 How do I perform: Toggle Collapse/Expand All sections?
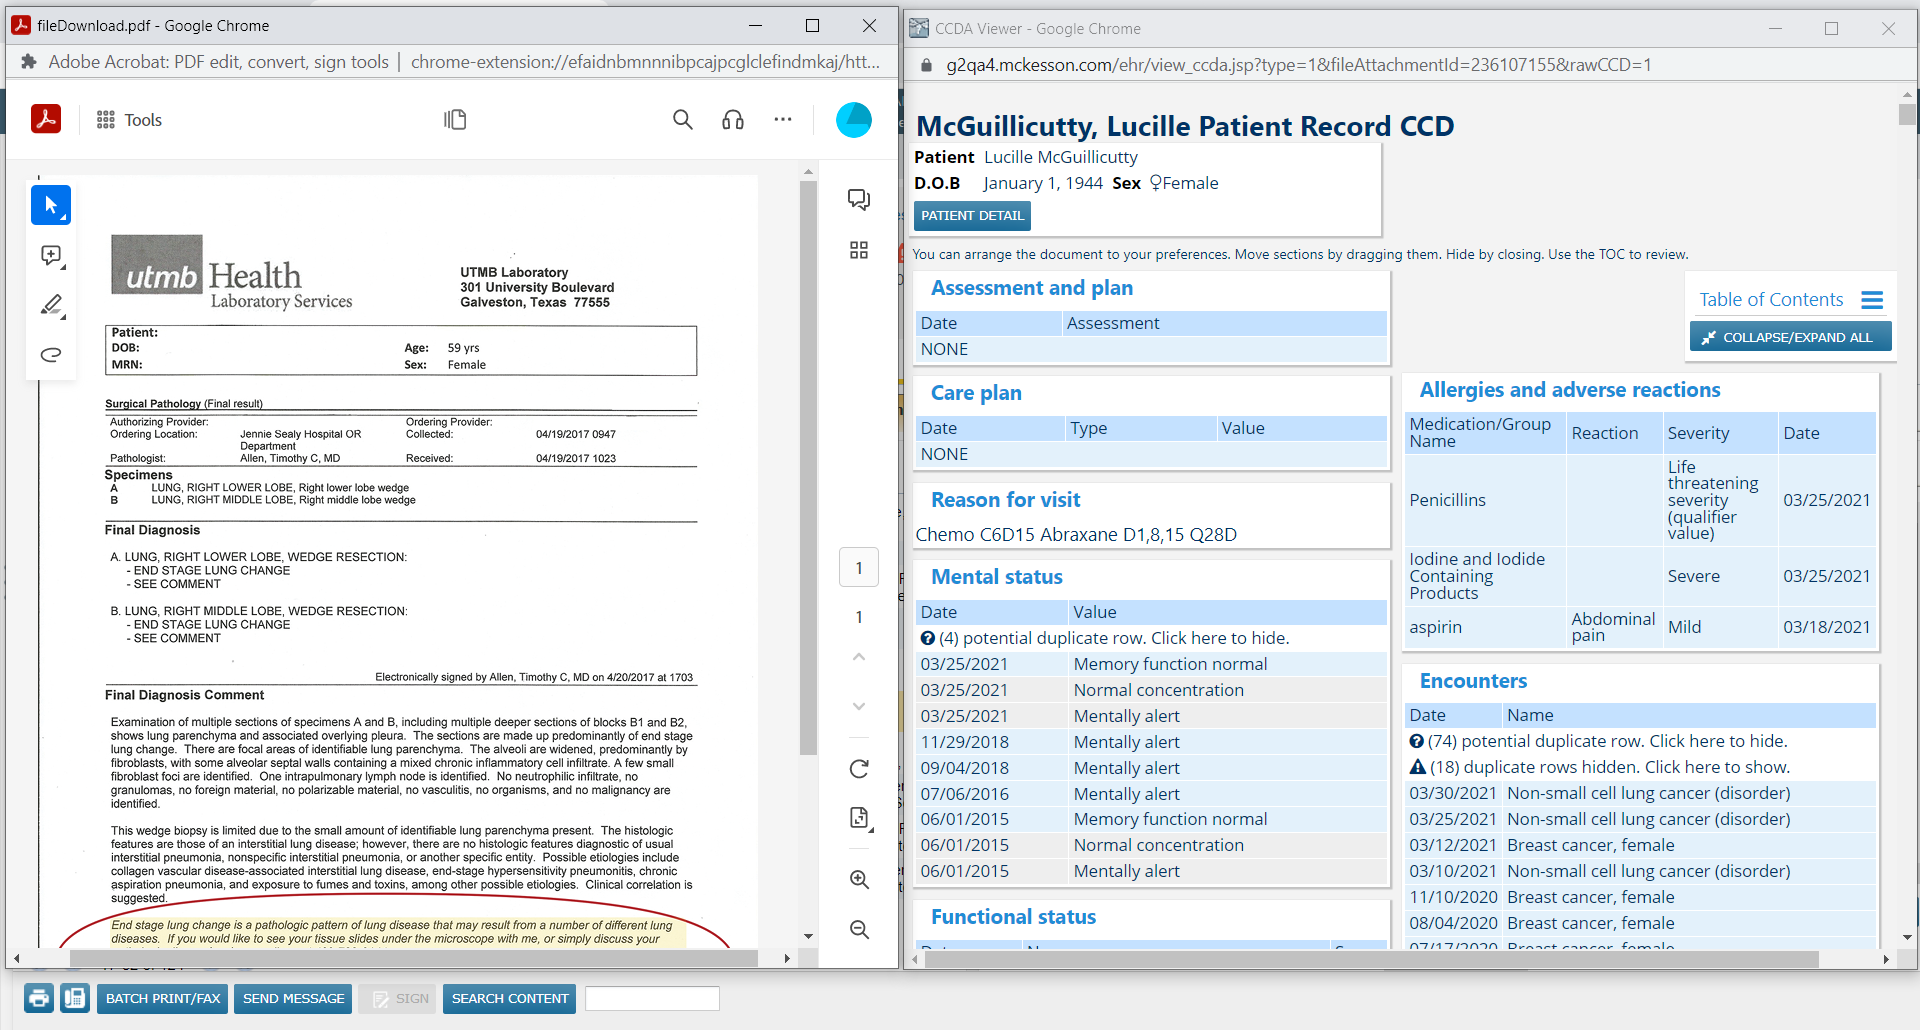1789,337
